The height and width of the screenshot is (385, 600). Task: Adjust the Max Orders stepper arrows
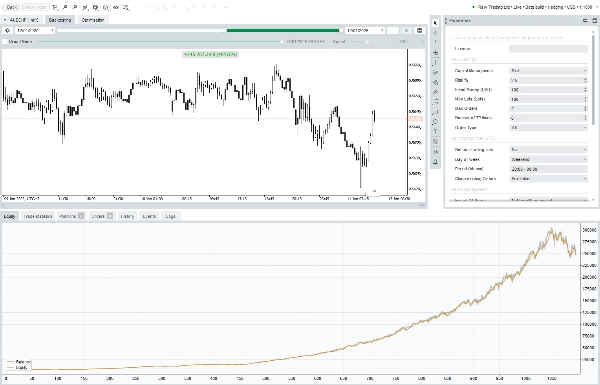585,108
